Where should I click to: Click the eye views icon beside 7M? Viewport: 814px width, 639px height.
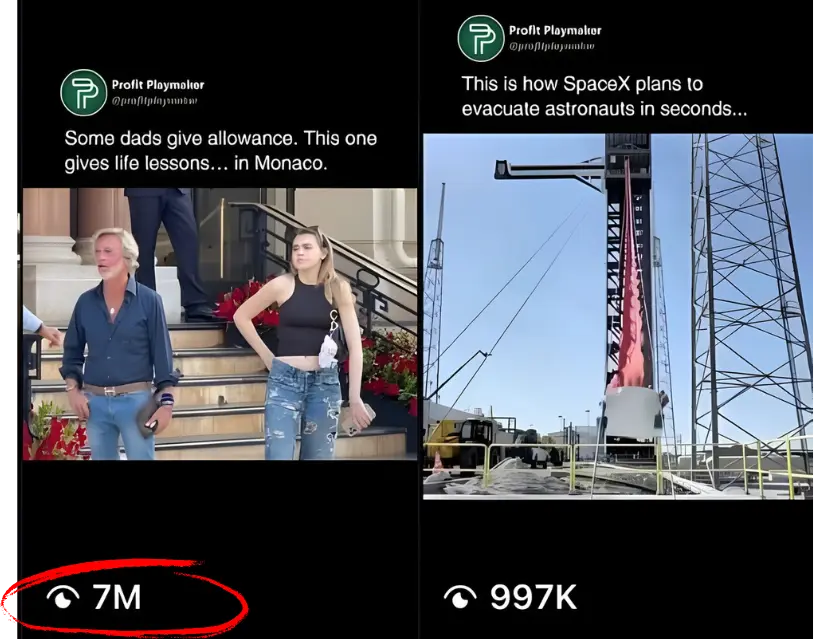(63, 597)
